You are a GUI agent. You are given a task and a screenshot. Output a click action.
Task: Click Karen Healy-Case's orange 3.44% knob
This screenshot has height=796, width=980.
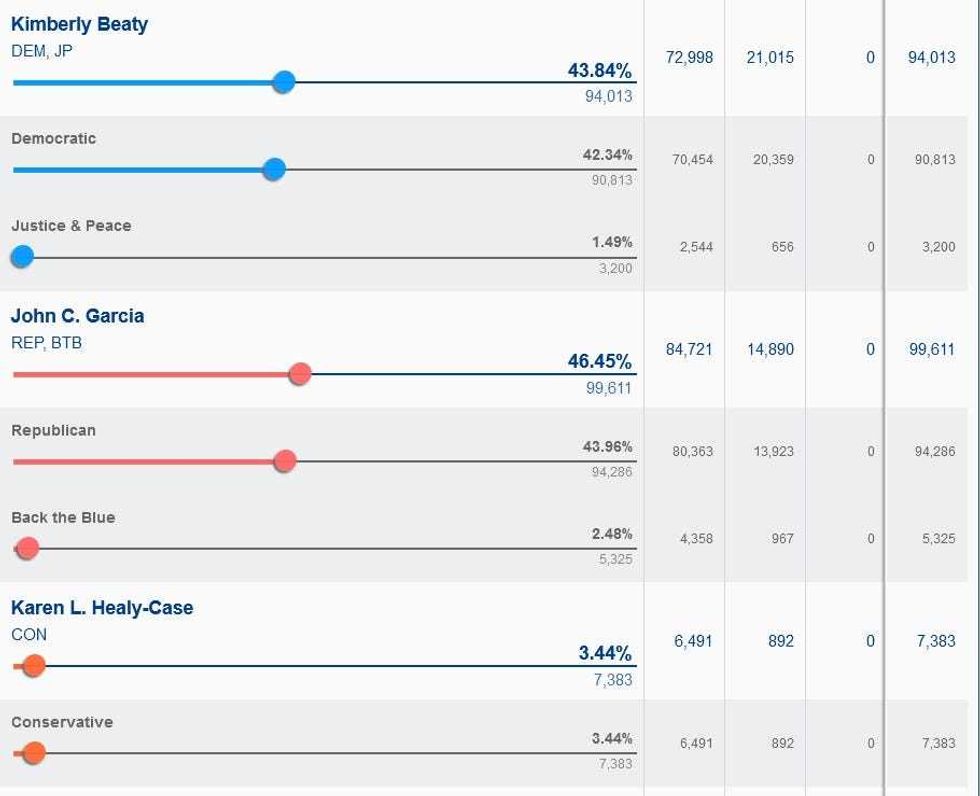(x=34, y=665)
